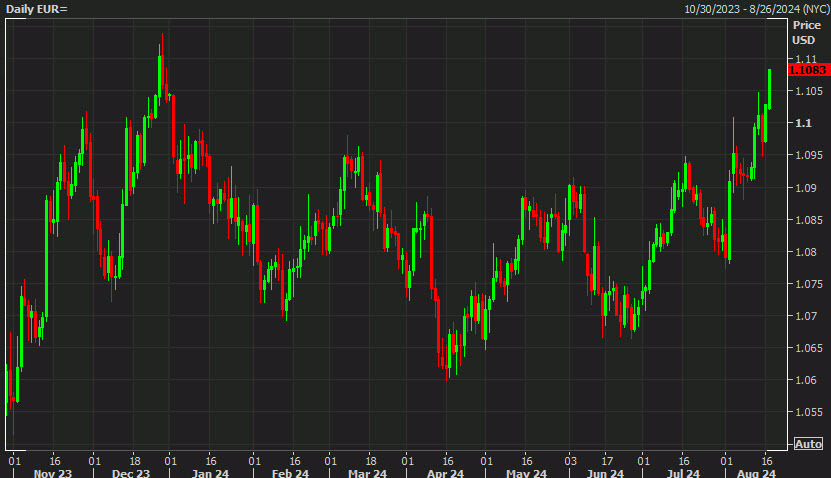Click the 1.095 price axis label
831x478 pixels.
click(x=809, y=155)
